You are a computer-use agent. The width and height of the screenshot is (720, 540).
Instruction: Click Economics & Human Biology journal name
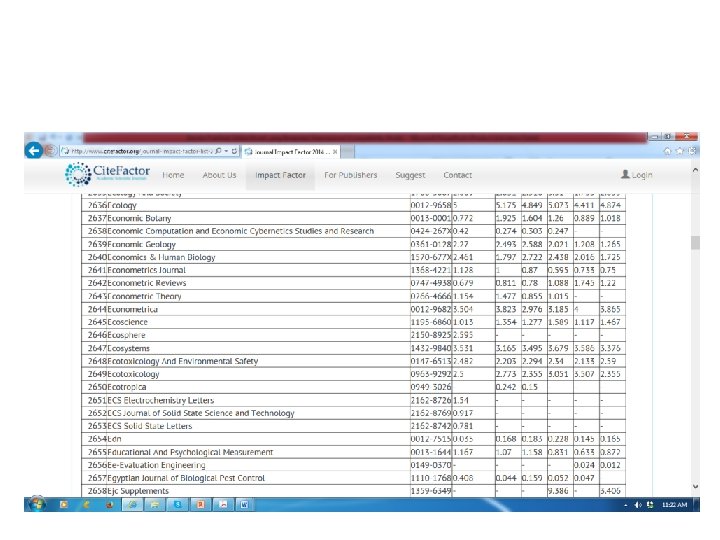point(161,257)
